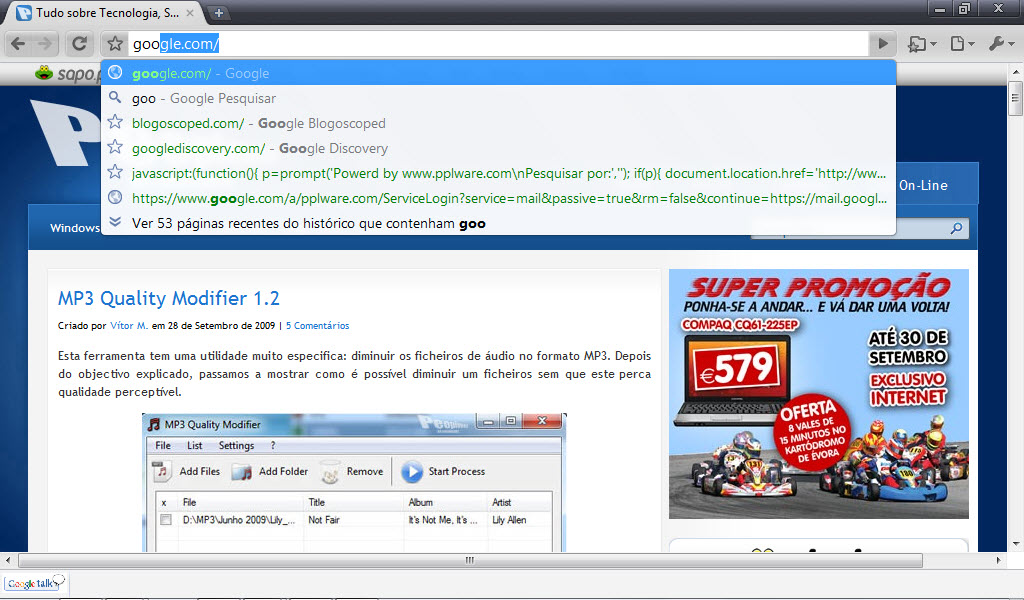The image size is (1024, 600).
Task: Click the site search magnifier icon
Action: click(x=956, y=228)
